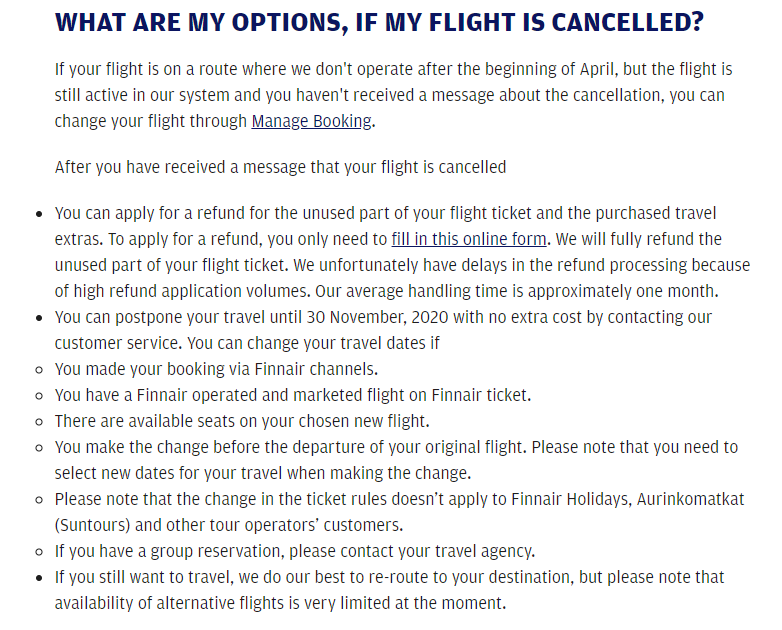
Task: Click the line "There are available seats on your chosen new flight"
Action: [242, 421]
